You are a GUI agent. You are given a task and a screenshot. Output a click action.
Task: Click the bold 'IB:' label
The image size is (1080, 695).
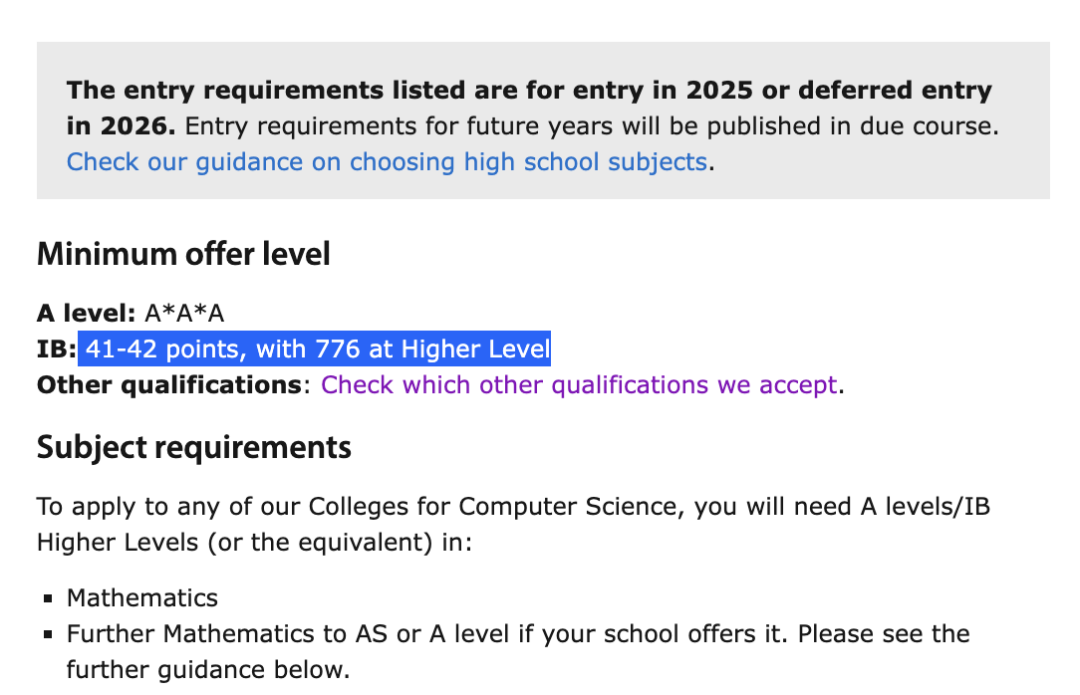(56, 349)
